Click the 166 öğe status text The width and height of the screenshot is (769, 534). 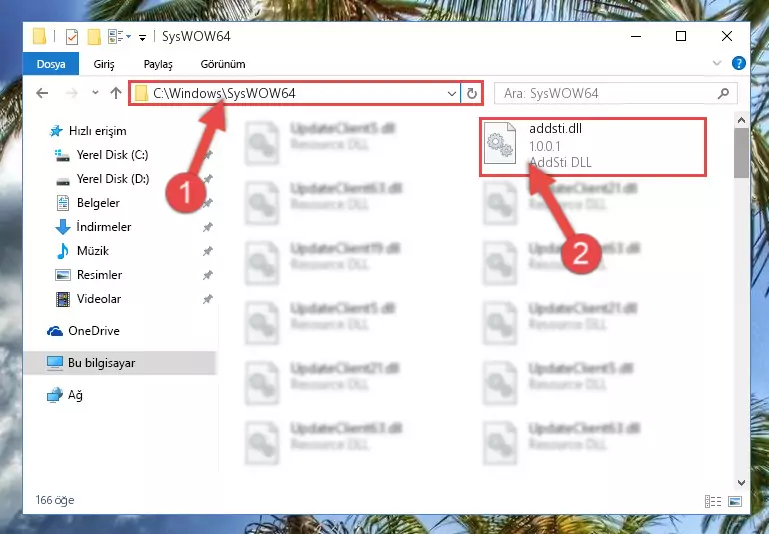55,500
